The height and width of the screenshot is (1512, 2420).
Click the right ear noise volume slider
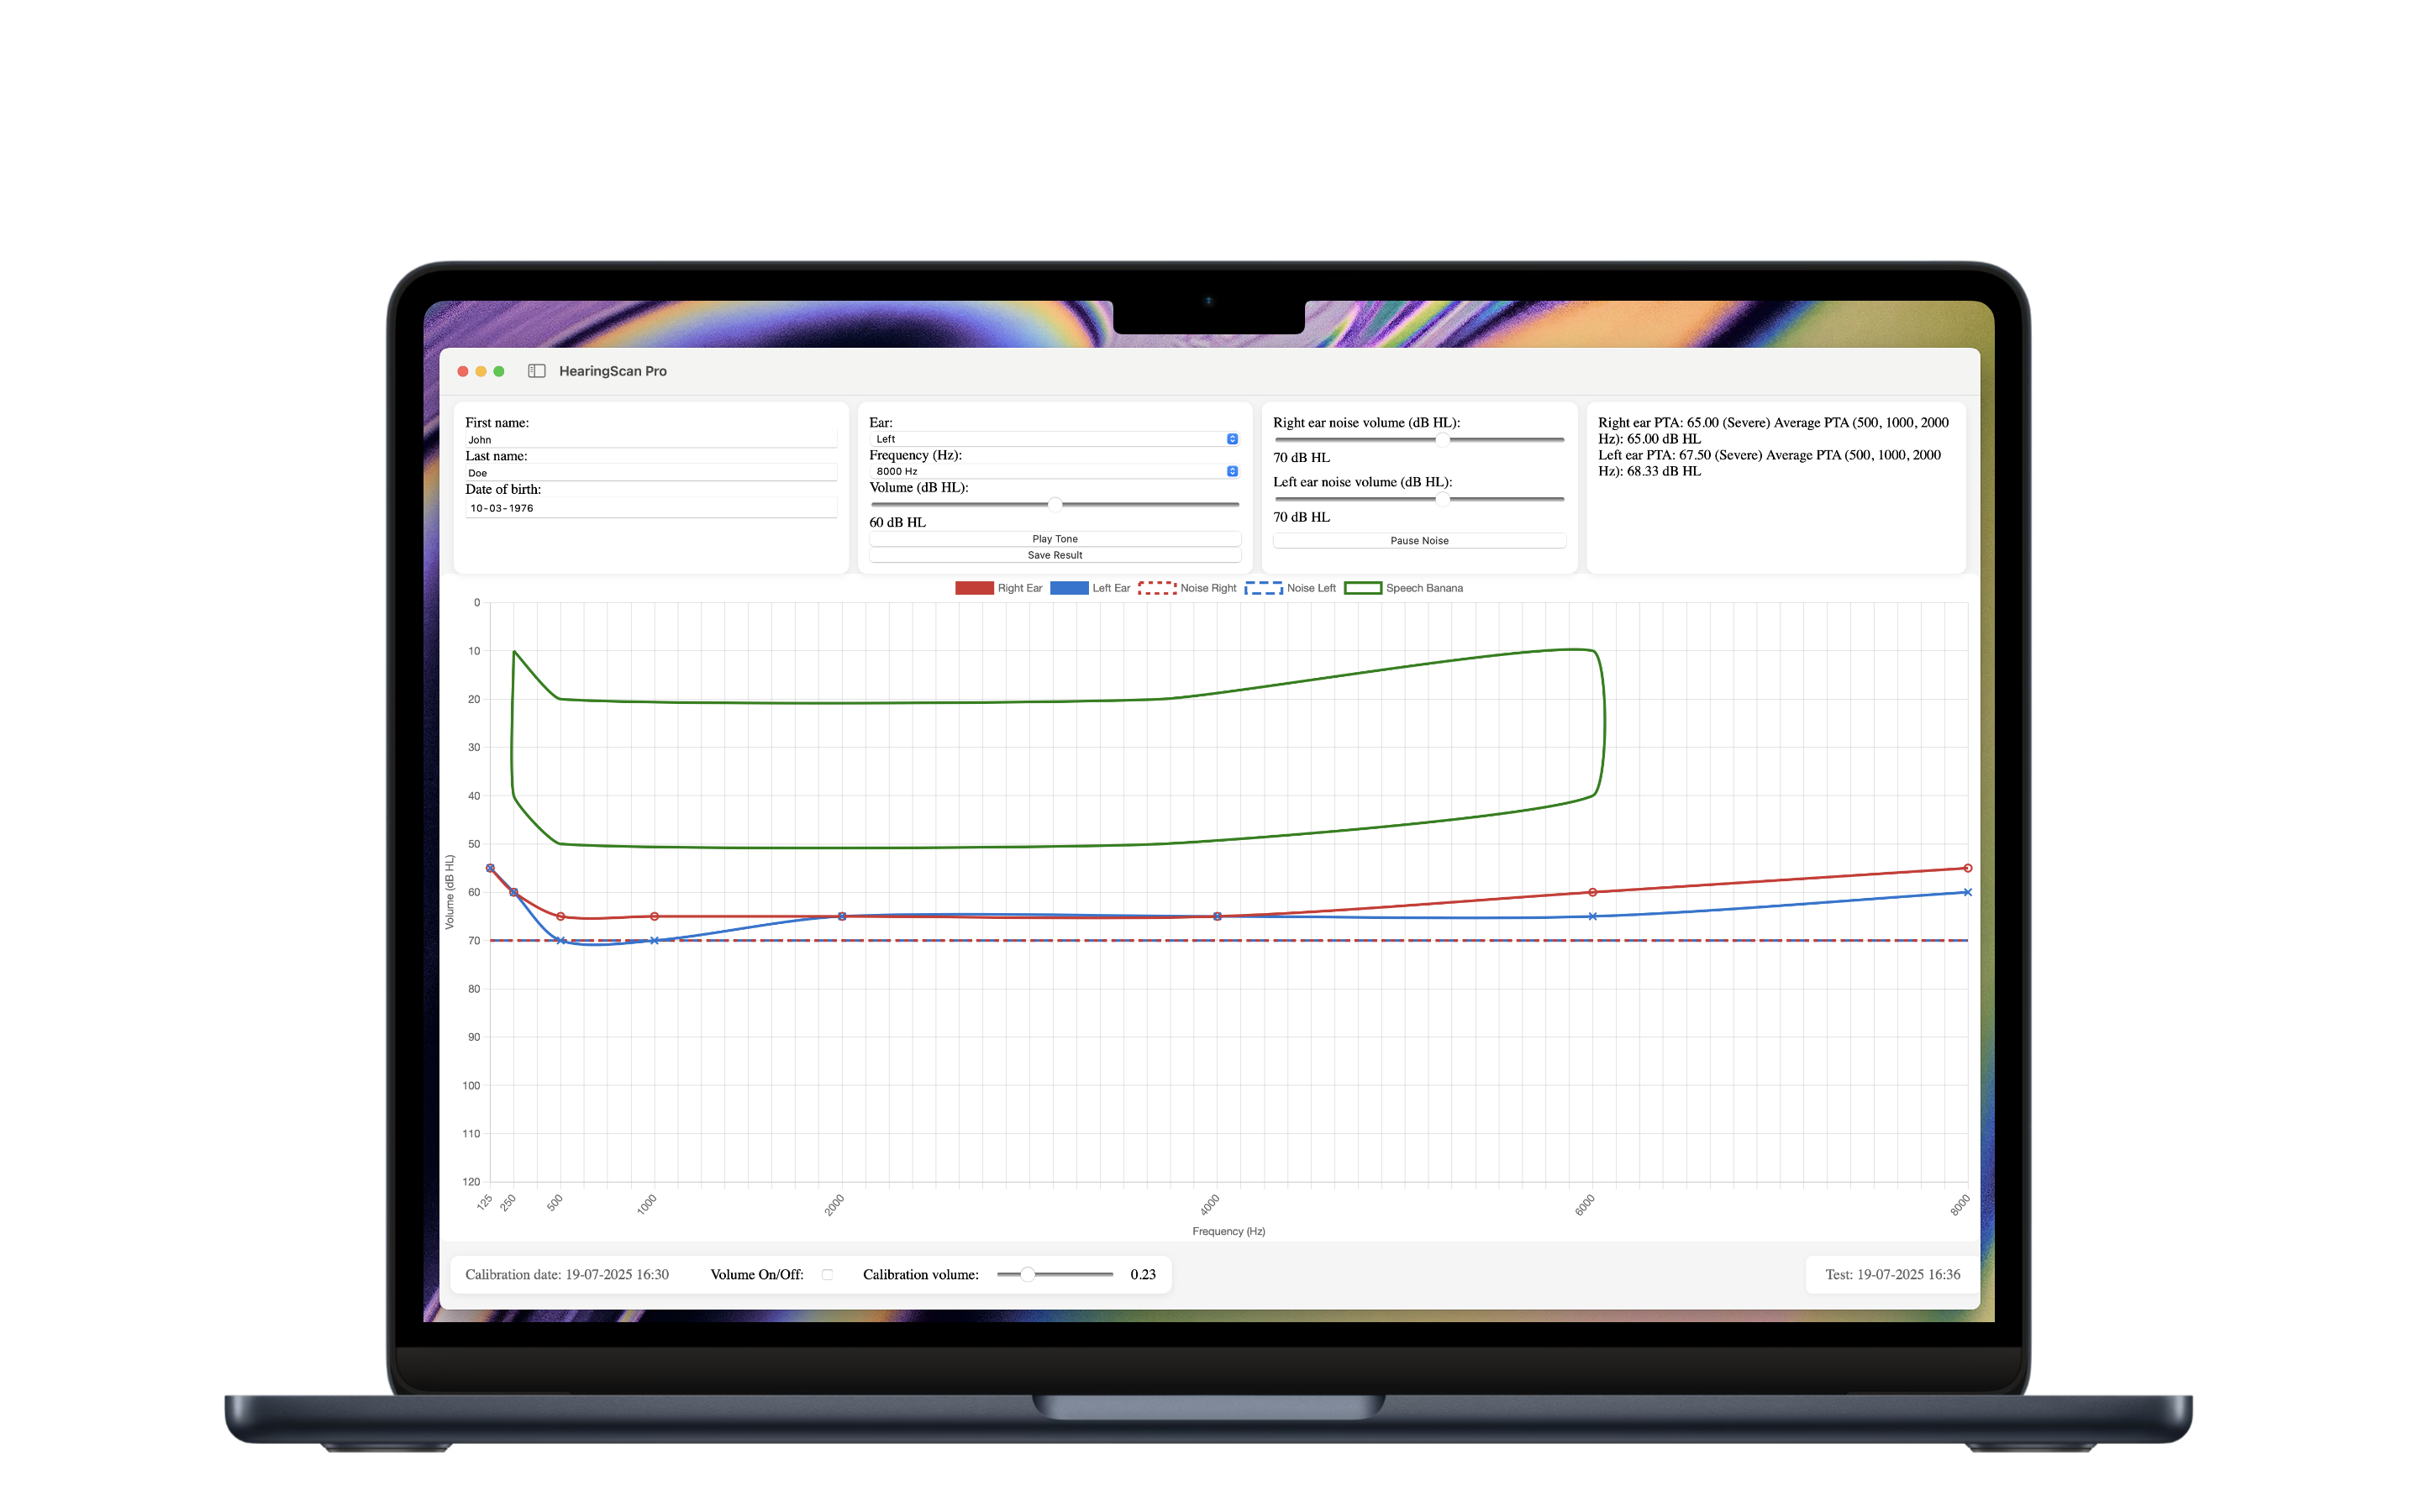pyautogui.click(x=1442, y=439)
